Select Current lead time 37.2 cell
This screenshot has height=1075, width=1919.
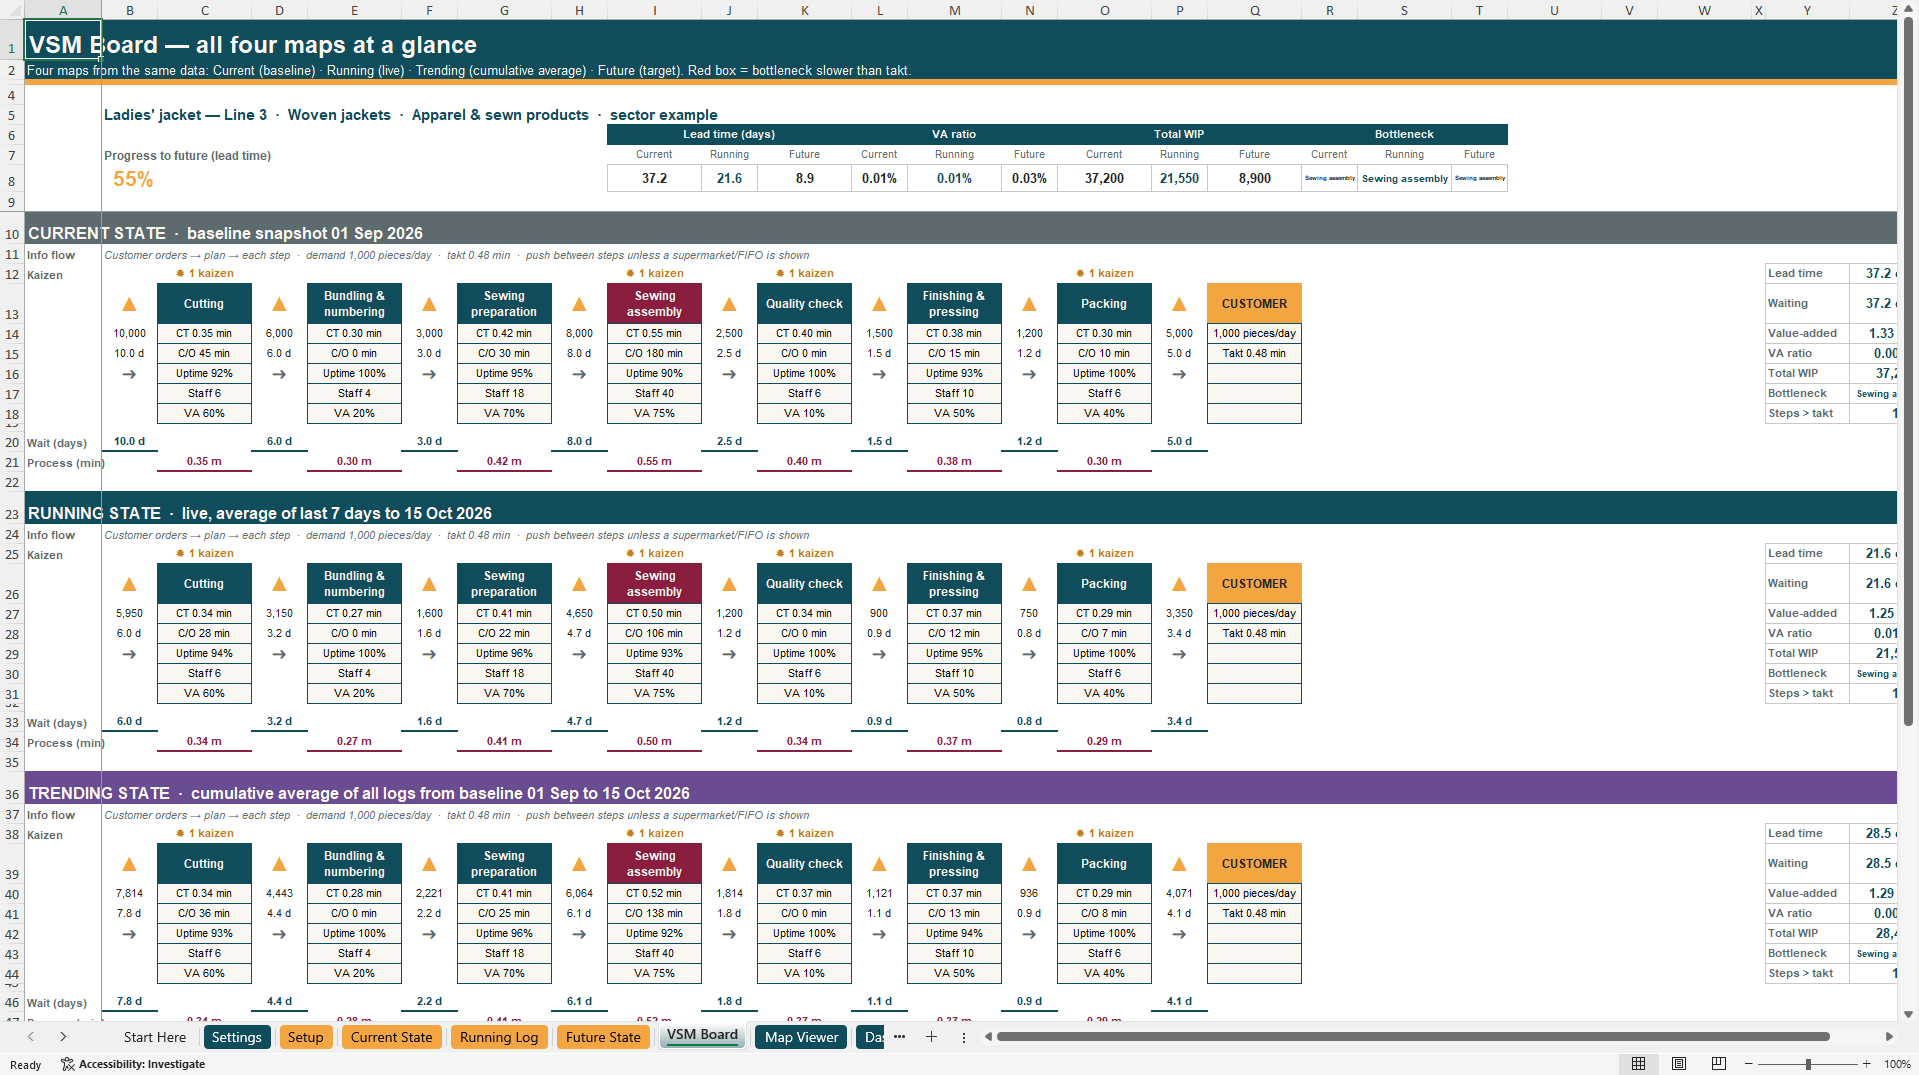pos(654,178)
